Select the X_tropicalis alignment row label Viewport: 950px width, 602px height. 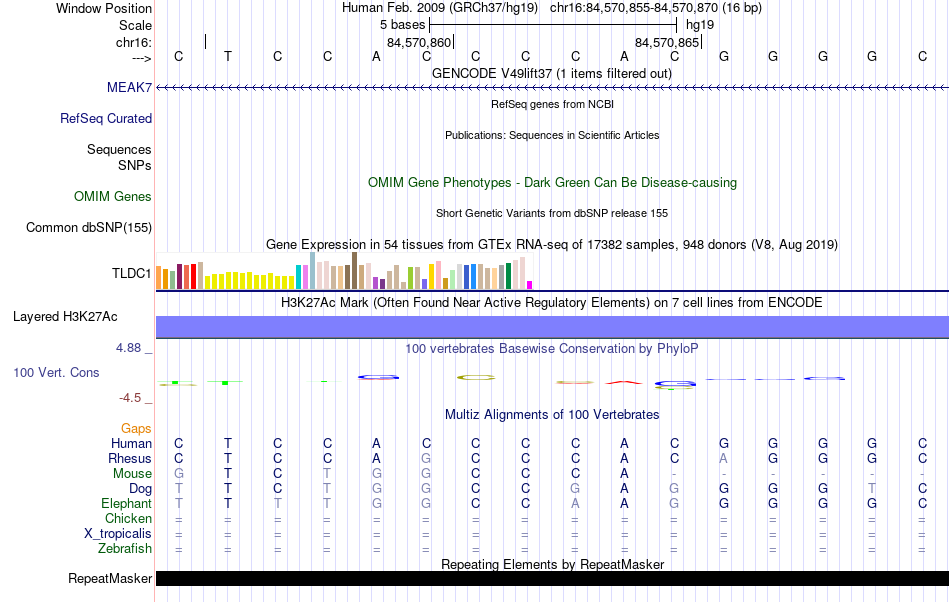[118, 534]
